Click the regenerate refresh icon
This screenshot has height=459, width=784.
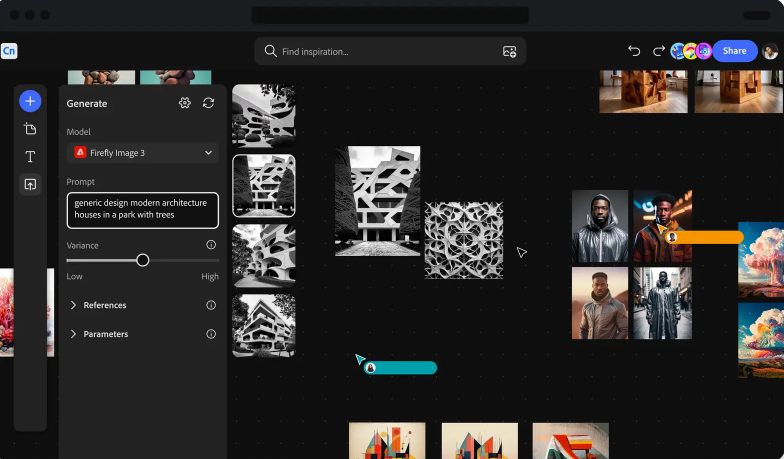pyautogui.click(x=208, y=103)
